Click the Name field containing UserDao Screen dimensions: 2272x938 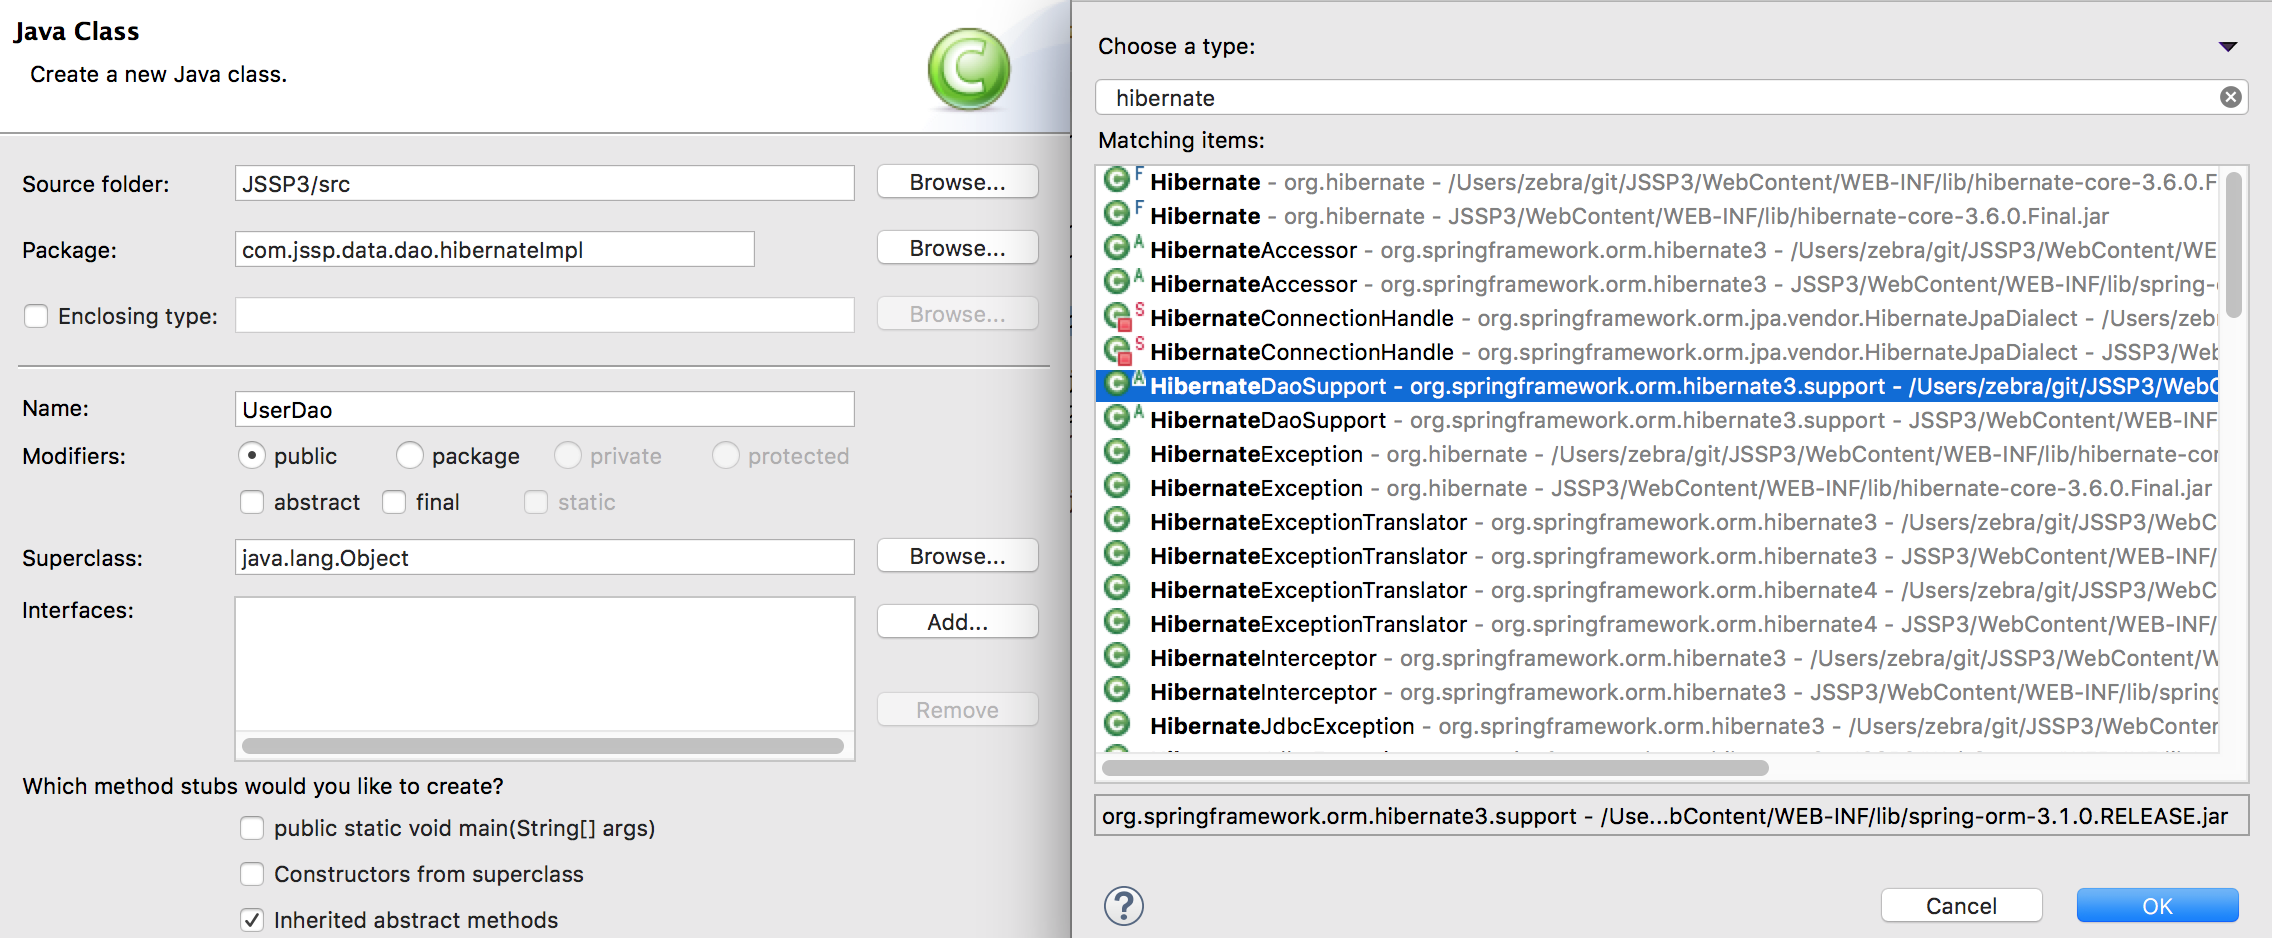point(544,409)
